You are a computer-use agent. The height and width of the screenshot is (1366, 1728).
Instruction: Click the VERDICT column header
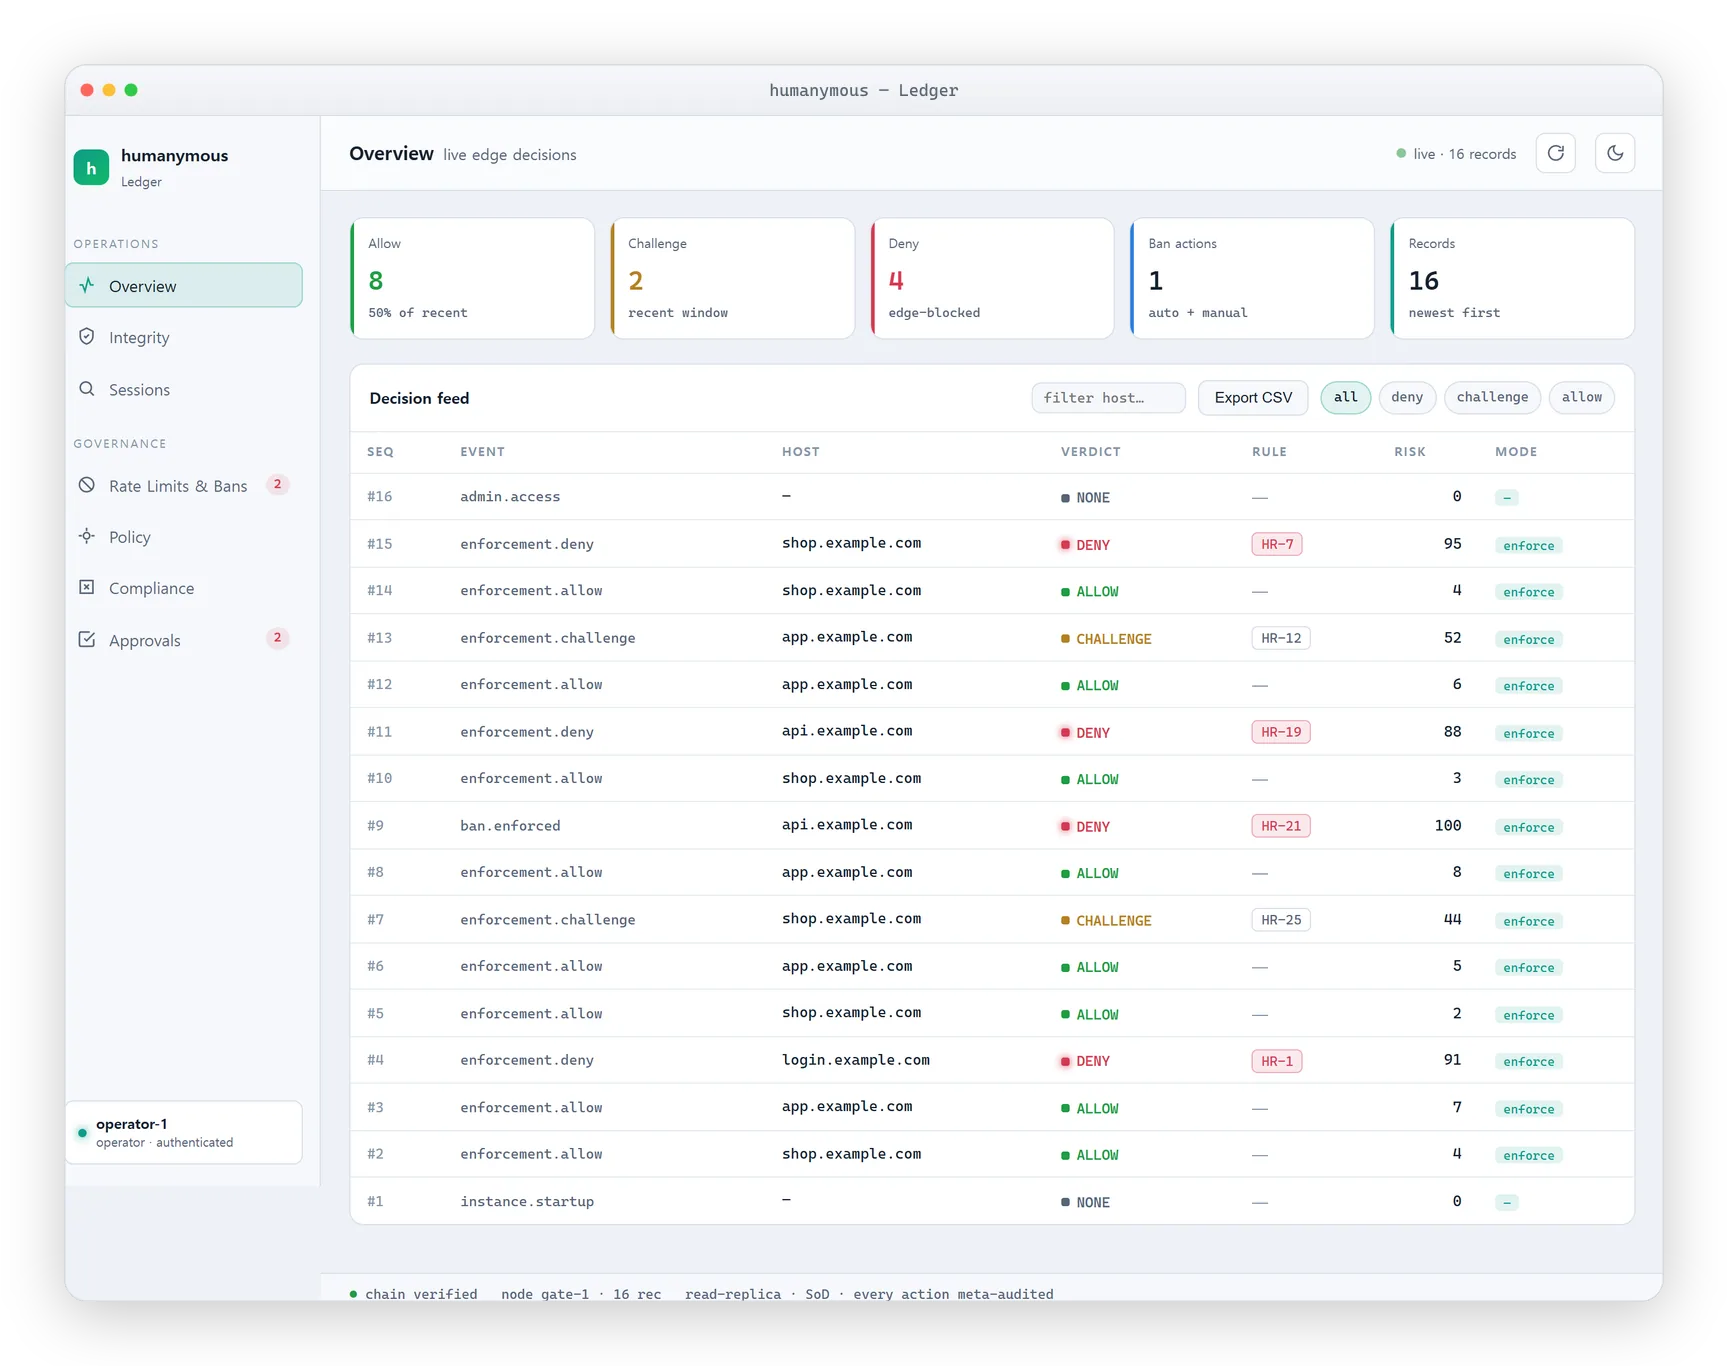click(1091, 452)
